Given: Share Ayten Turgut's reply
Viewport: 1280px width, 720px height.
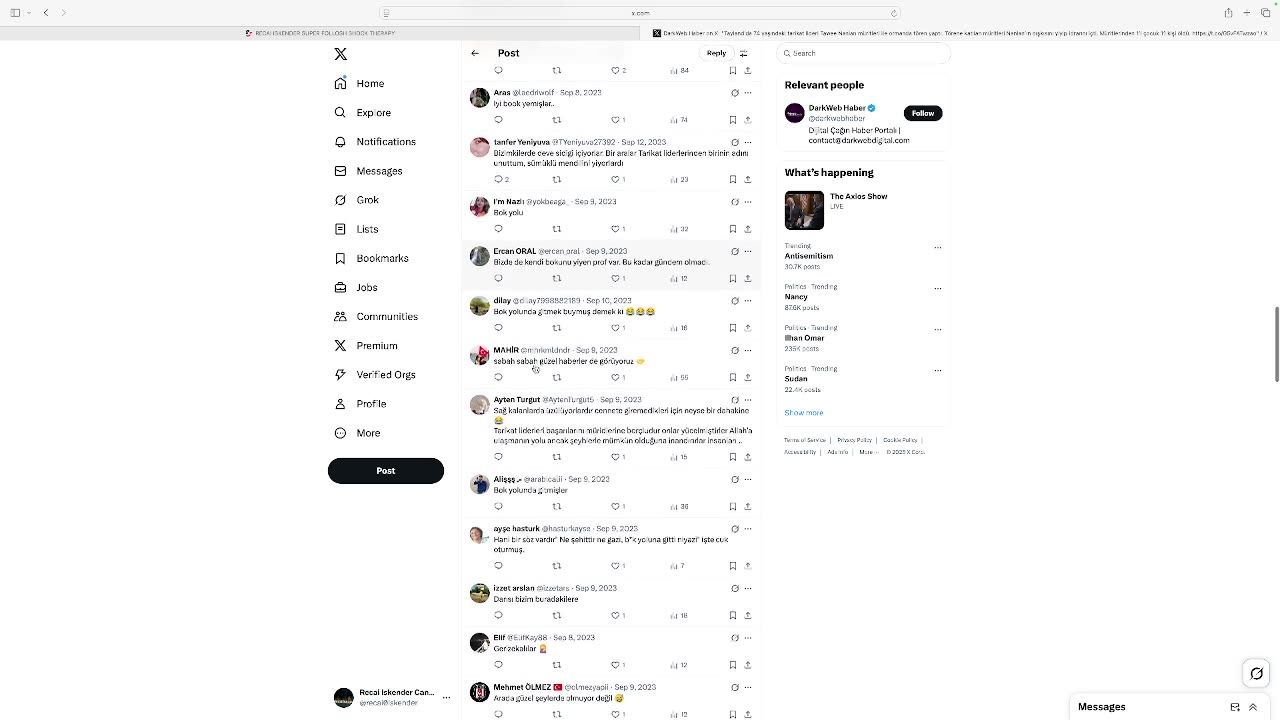Looking at the screenshot, I should pos(747,457).
